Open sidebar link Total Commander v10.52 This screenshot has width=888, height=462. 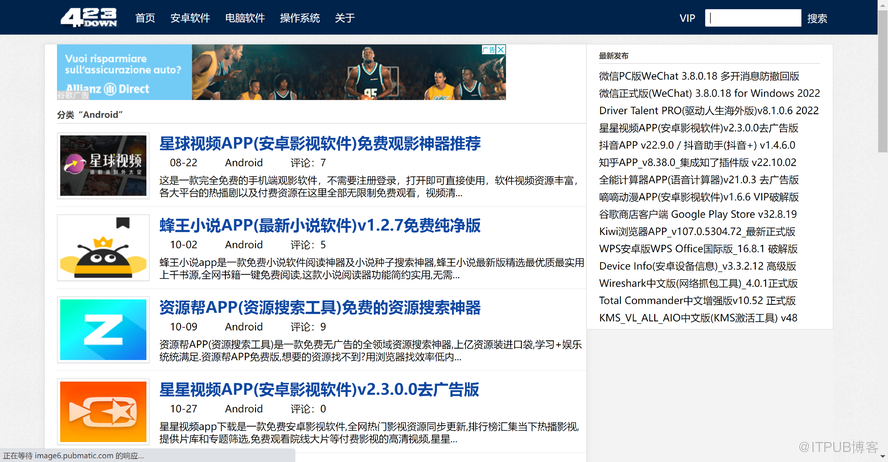697,301
